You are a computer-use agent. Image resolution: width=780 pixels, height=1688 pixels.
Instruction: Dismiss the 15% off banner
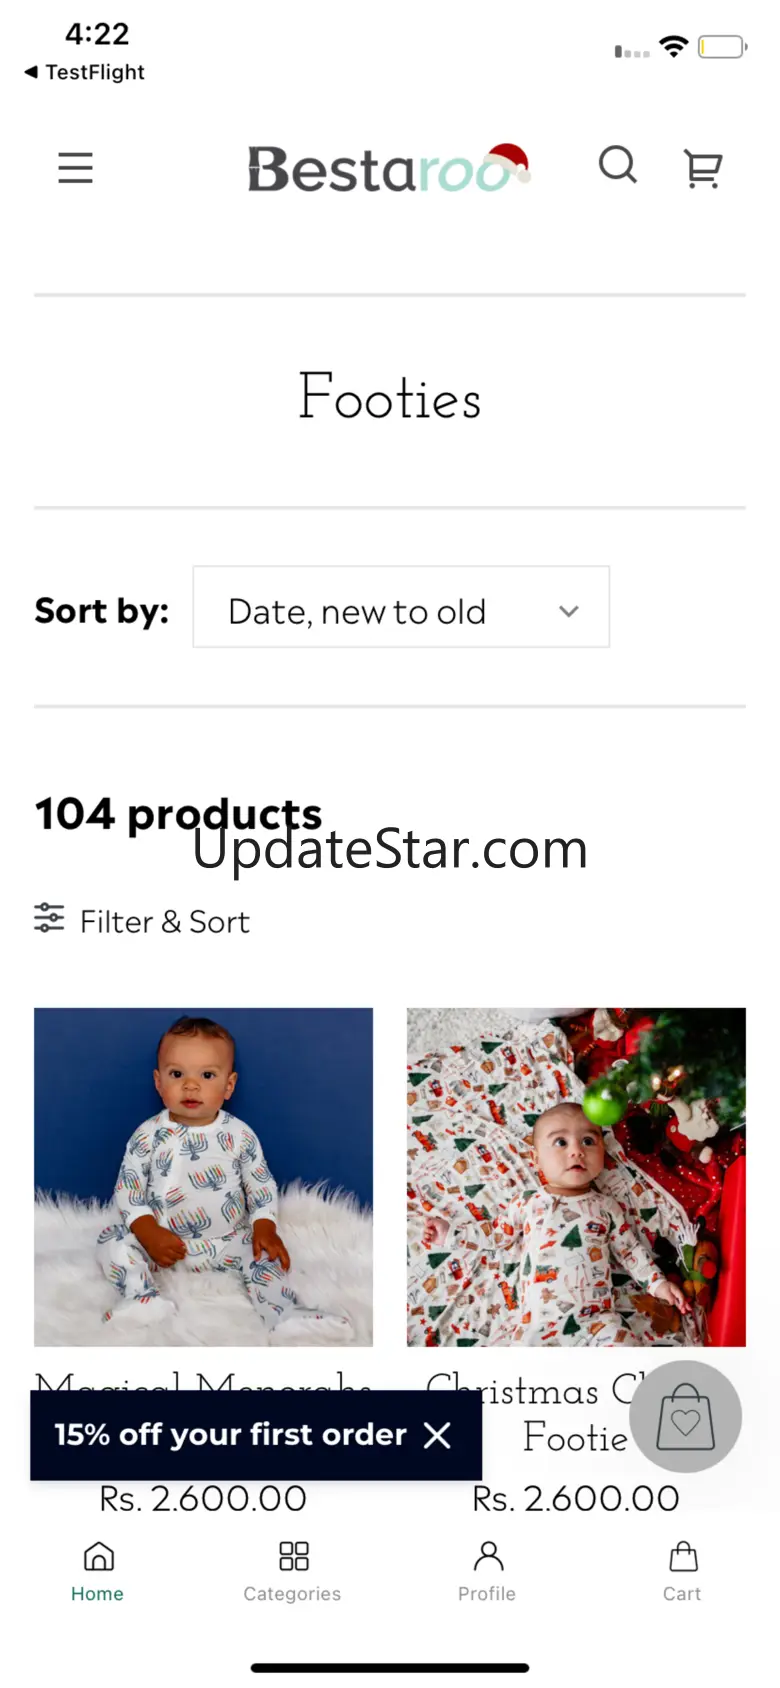(x=437, y=1435)
